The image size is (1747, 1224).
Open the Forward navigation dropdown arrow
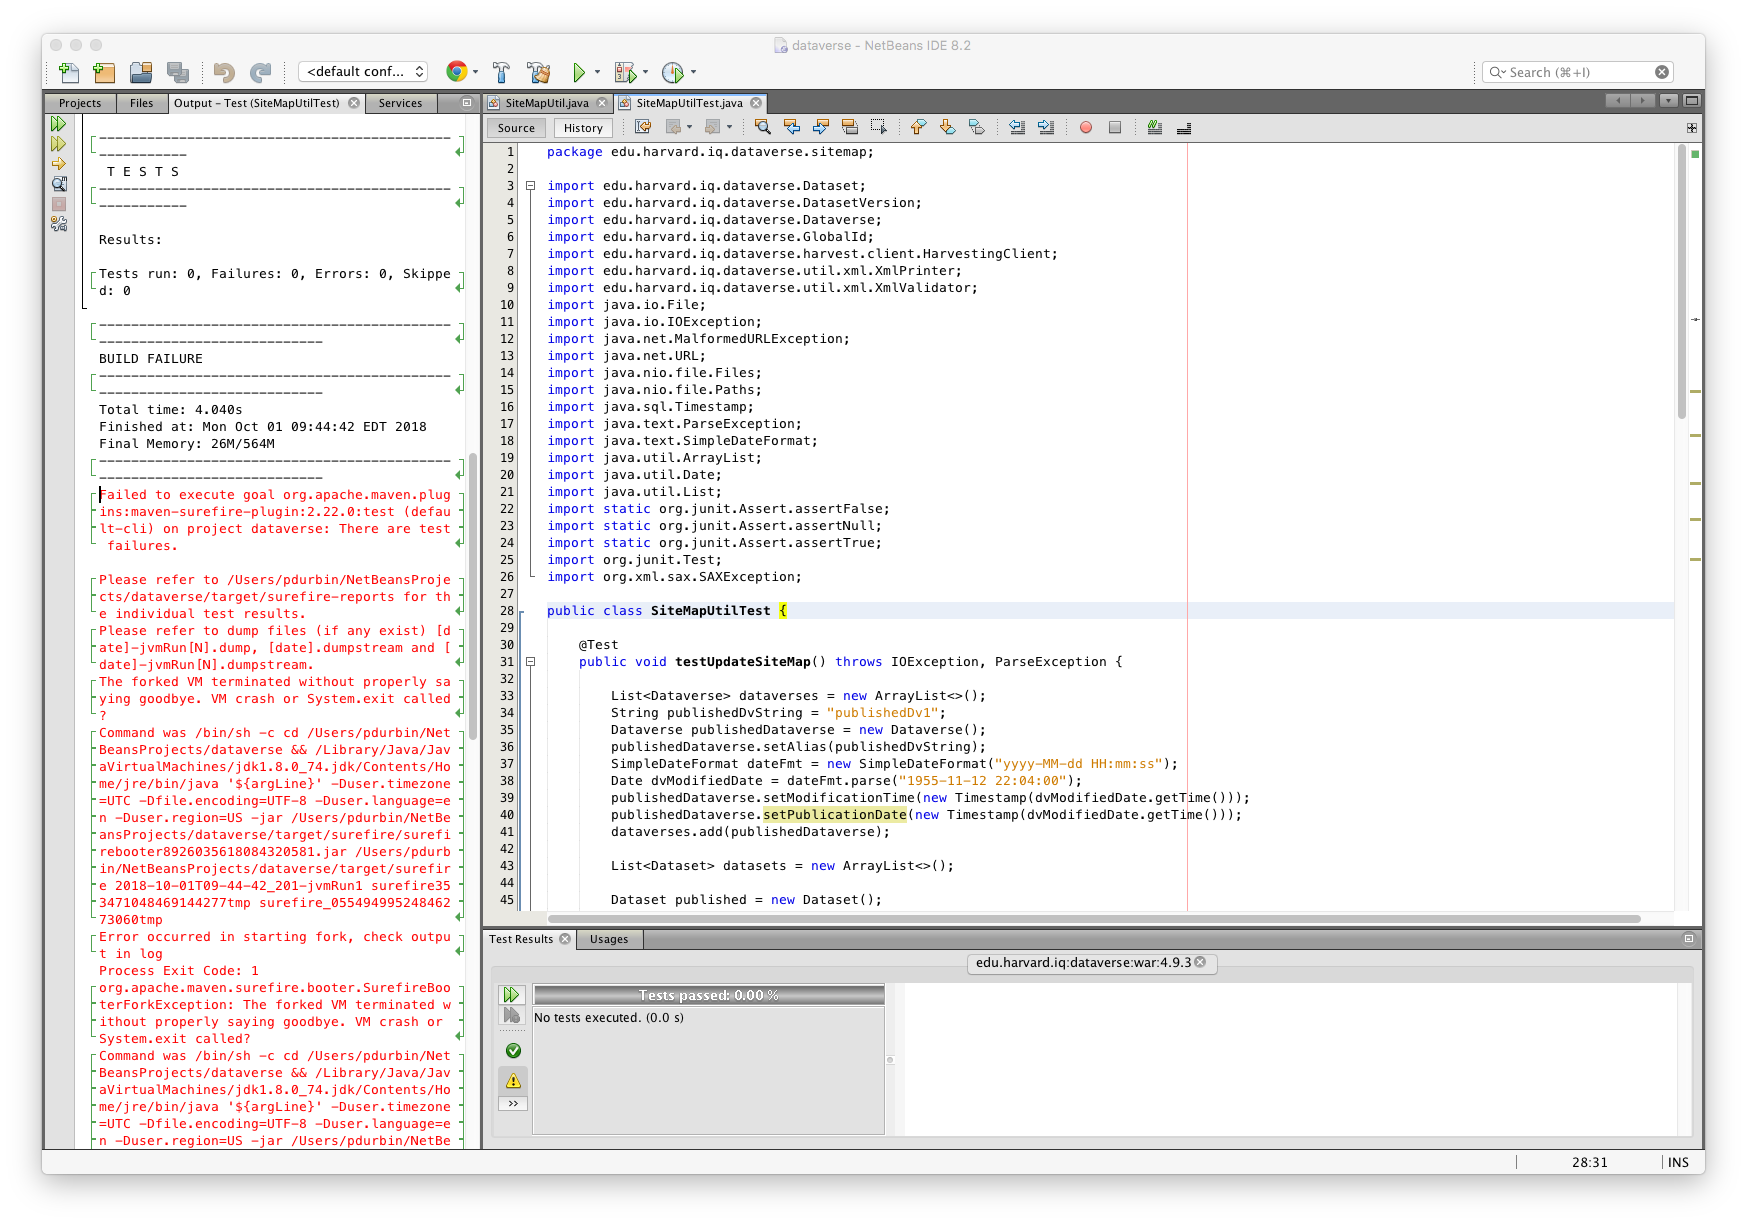pyautogui.click(x=729, y=127)
